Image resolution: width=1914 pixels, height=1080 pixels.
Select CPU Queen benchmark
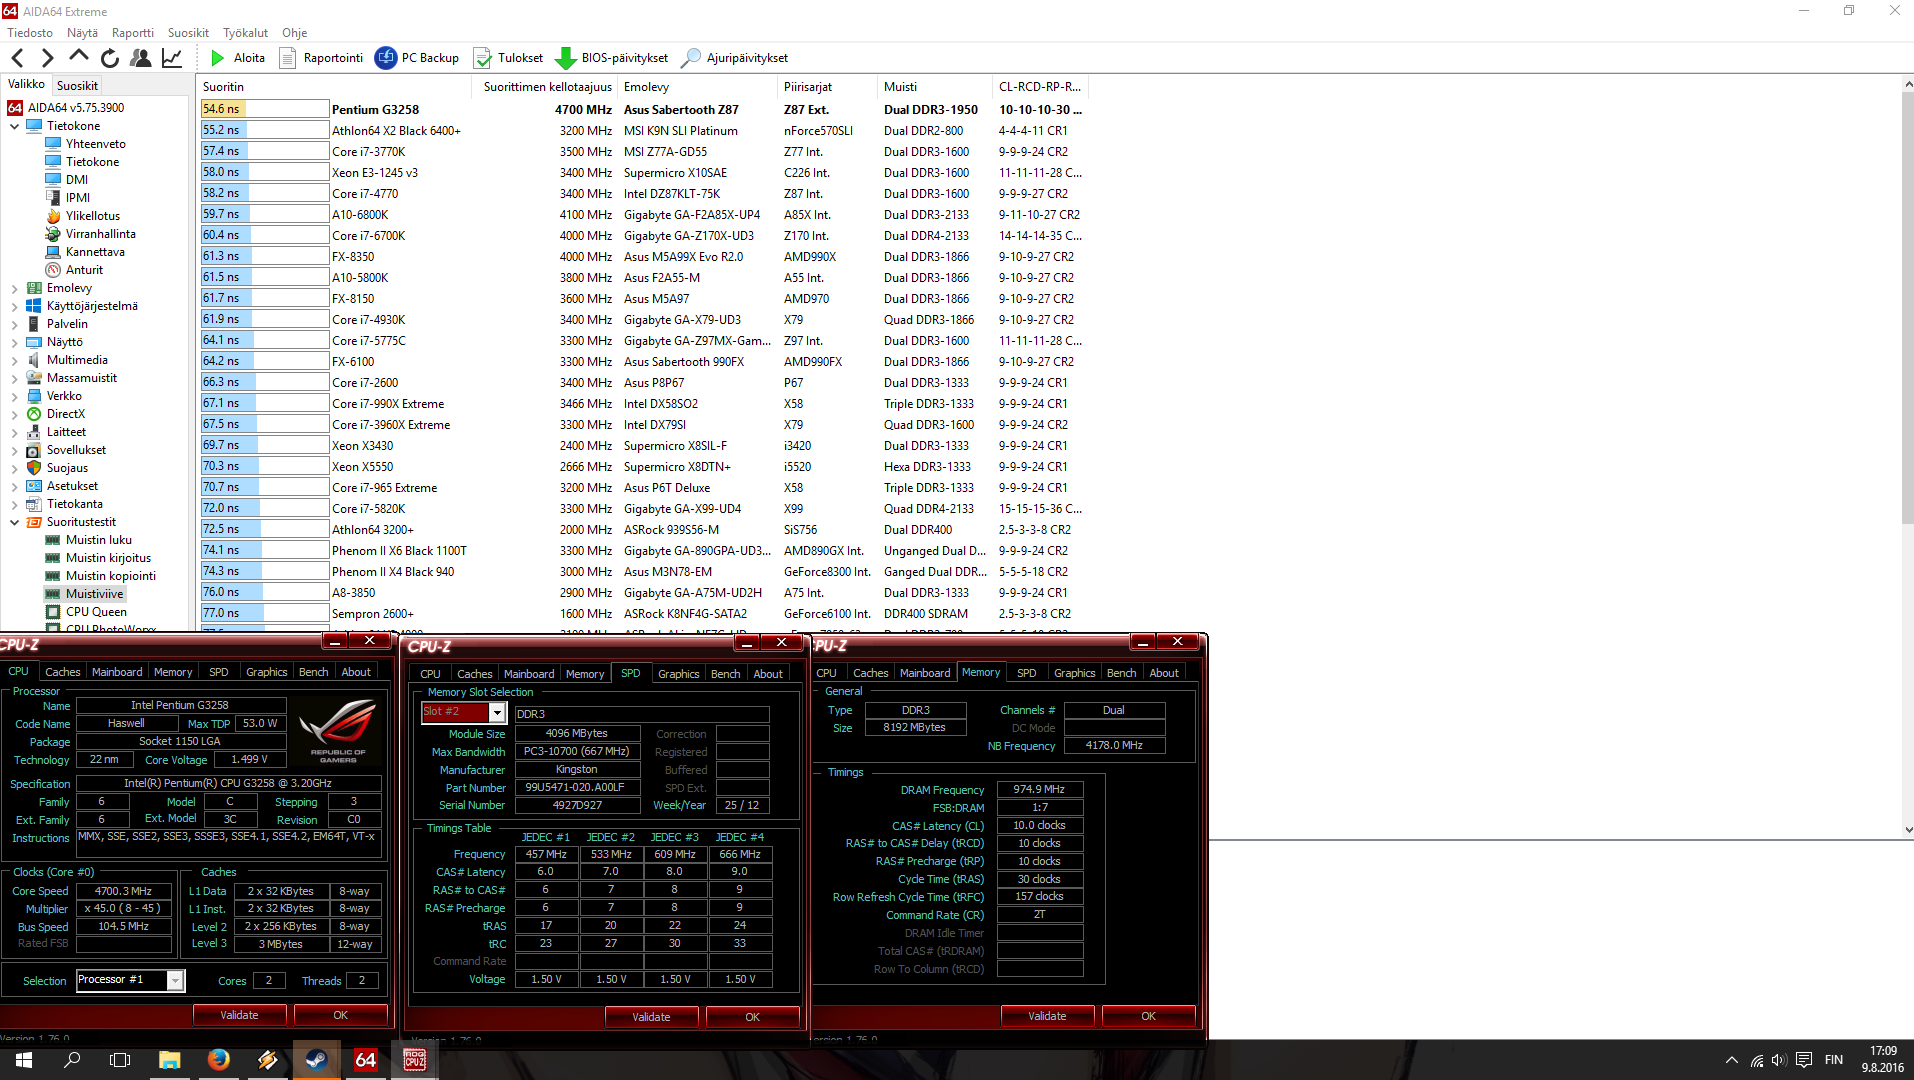96,612
